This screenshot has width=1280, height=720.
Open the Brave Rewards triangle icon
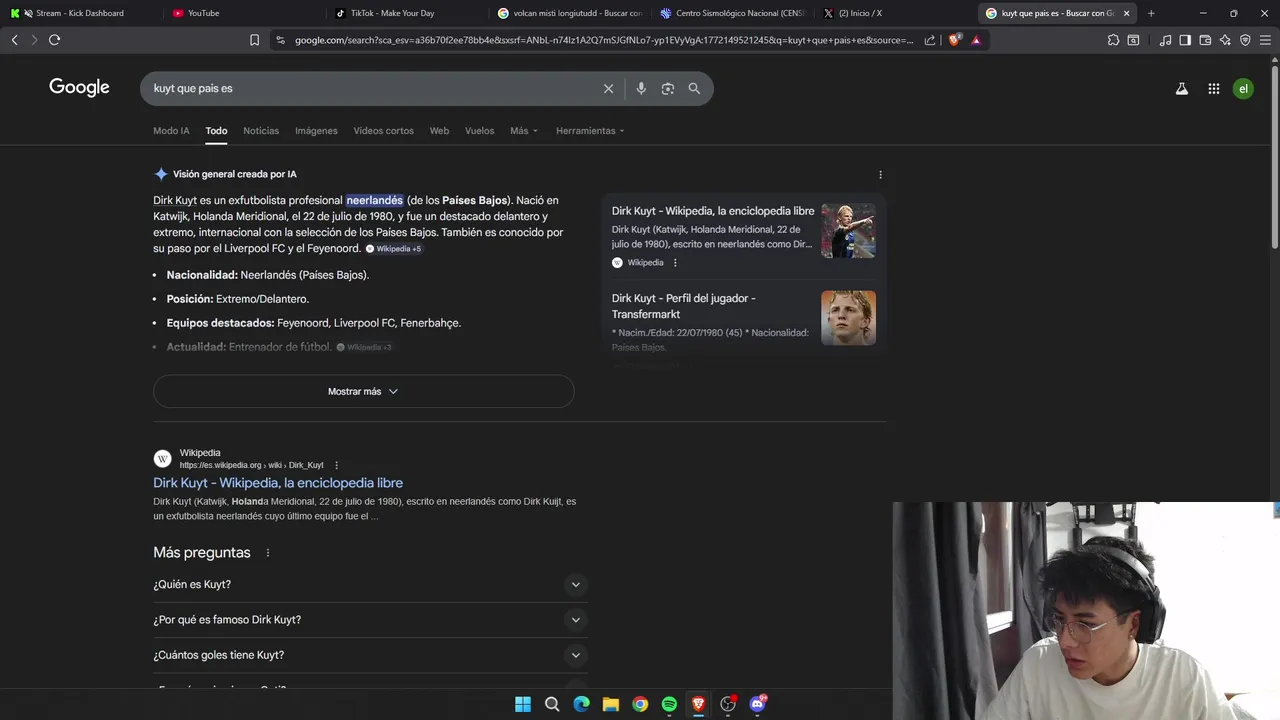point(976,40)
